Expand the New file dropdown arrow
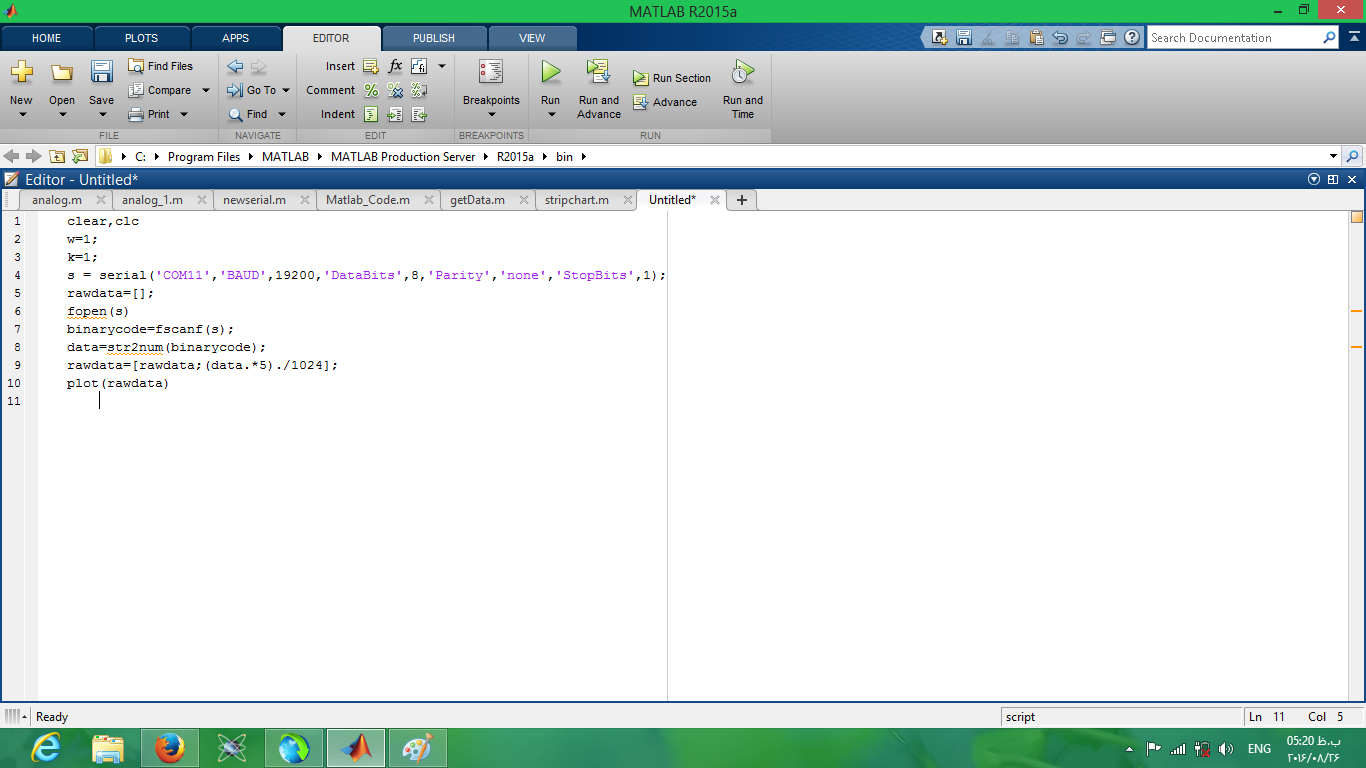The image size is (1366, 768). (21, 114)
